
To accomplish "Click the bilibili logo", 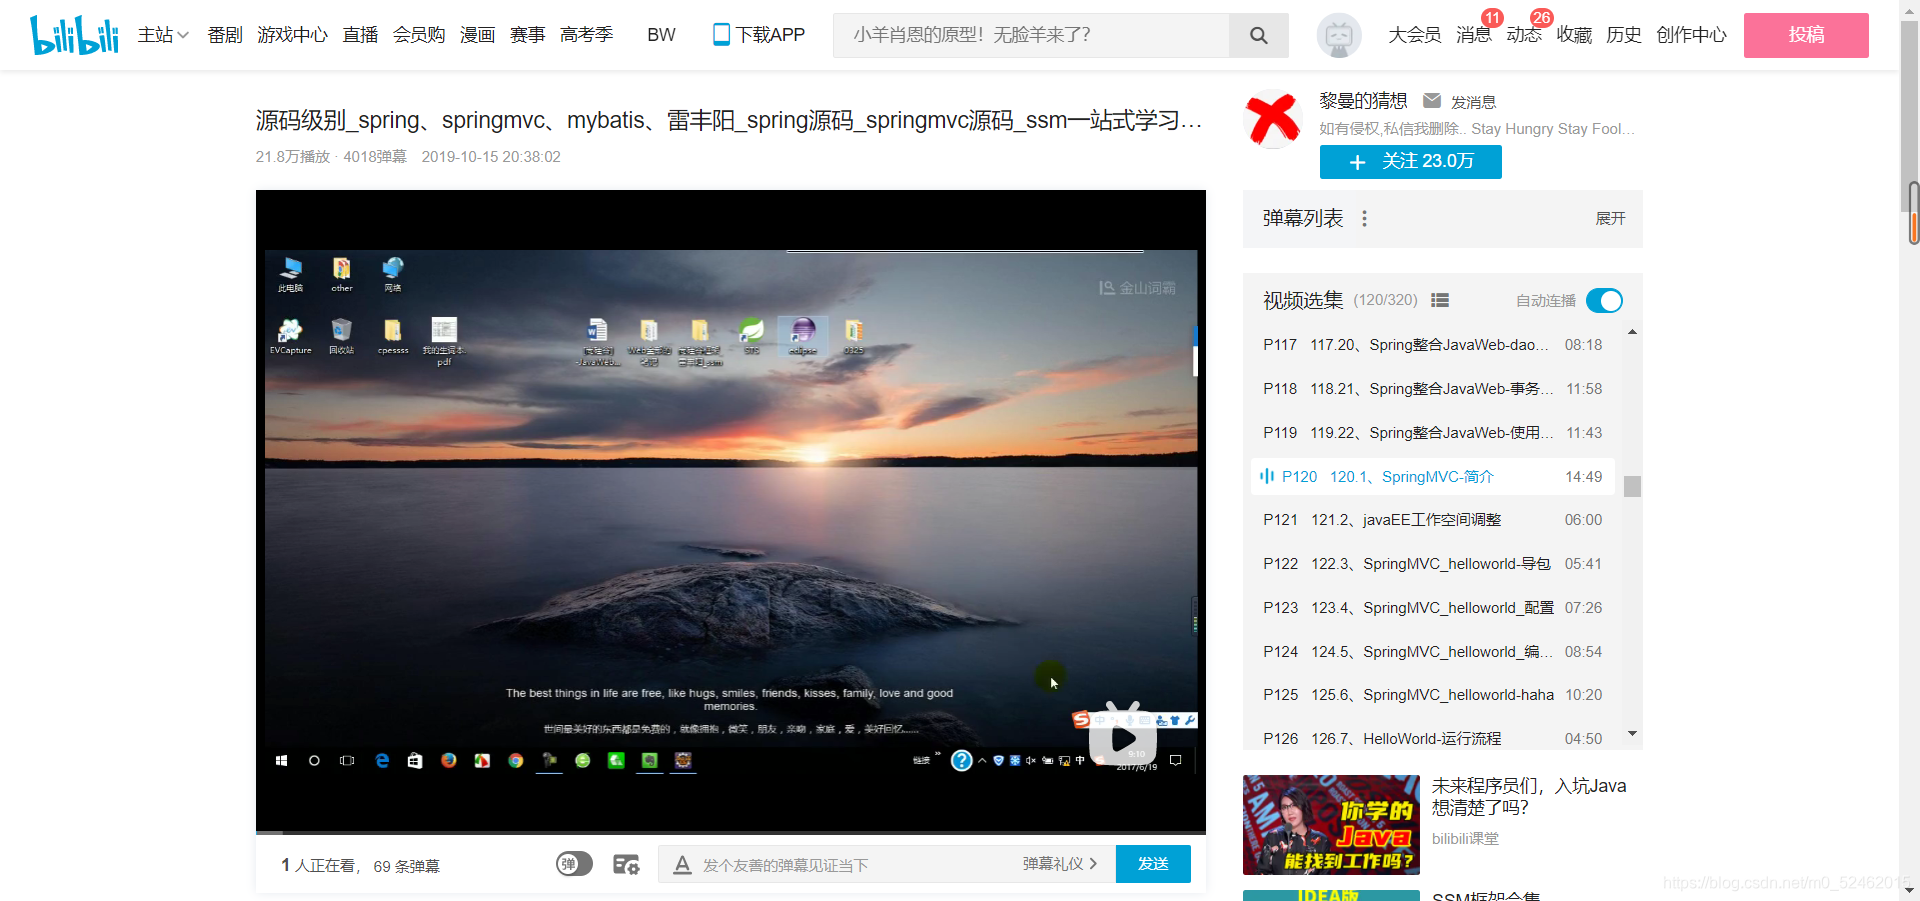I will 74,35.
